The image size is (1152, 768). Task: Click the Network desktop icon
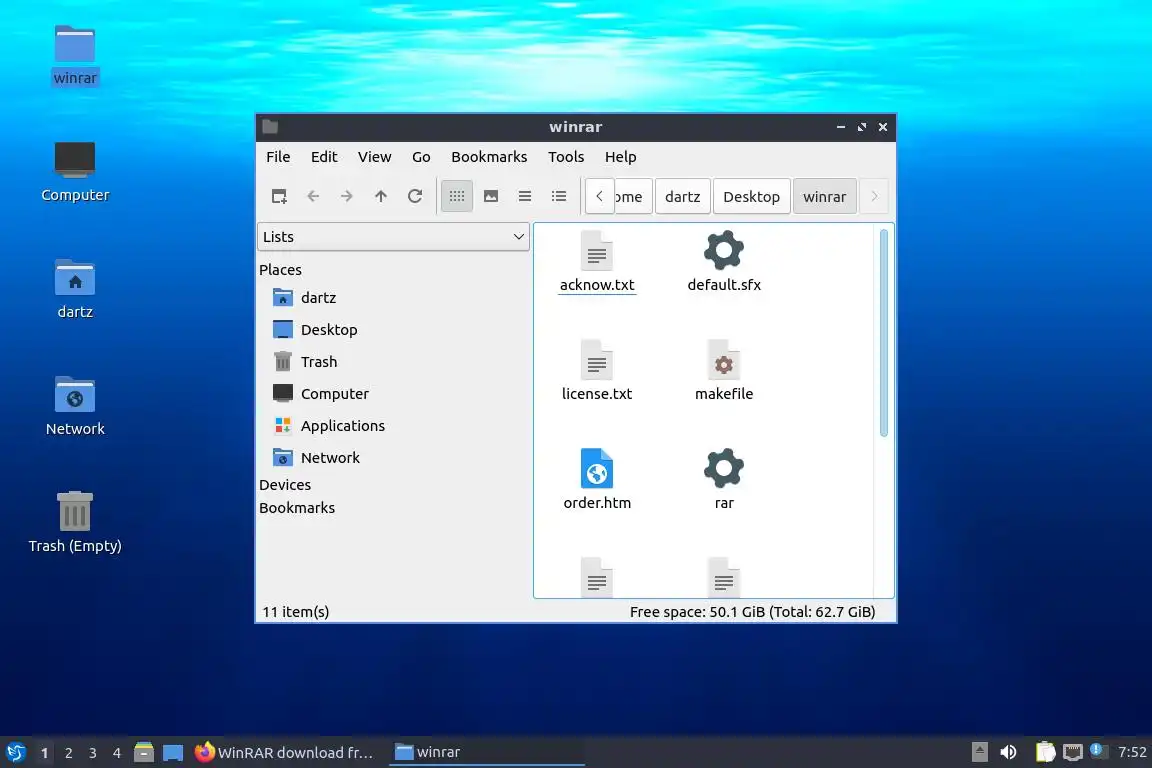[75, 406]
